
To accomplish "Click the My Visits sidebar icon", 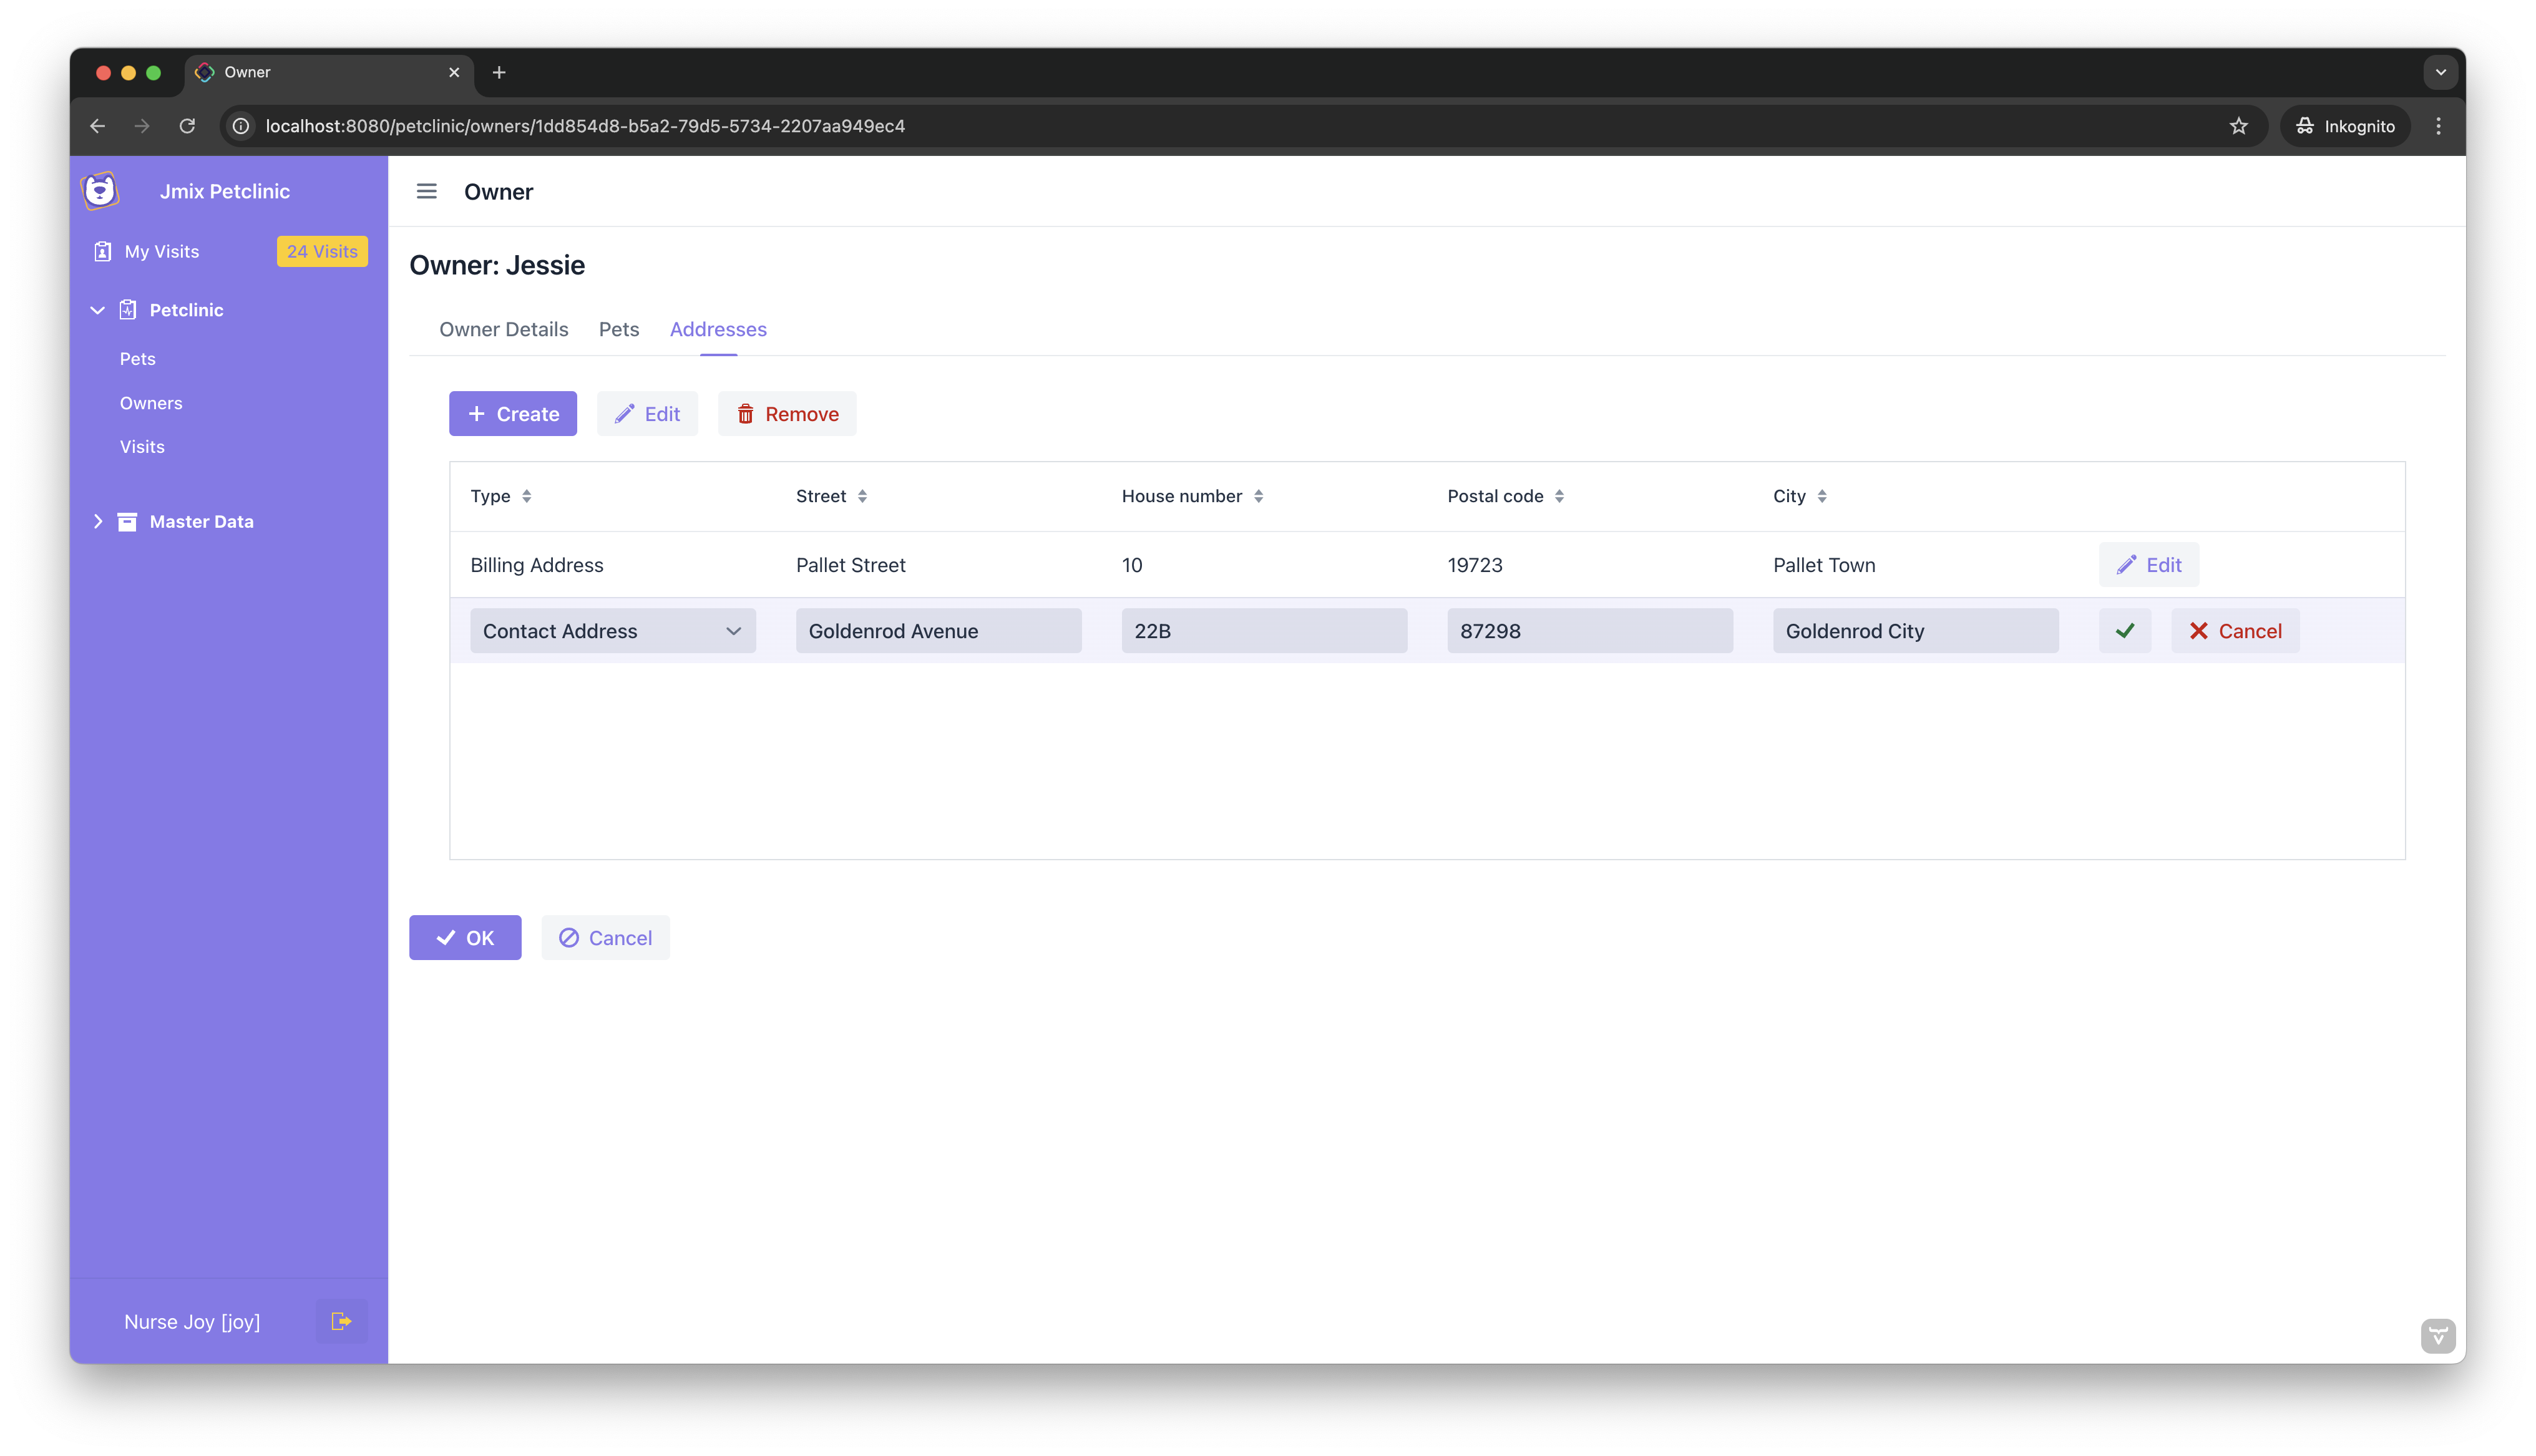I will (103, 251).
